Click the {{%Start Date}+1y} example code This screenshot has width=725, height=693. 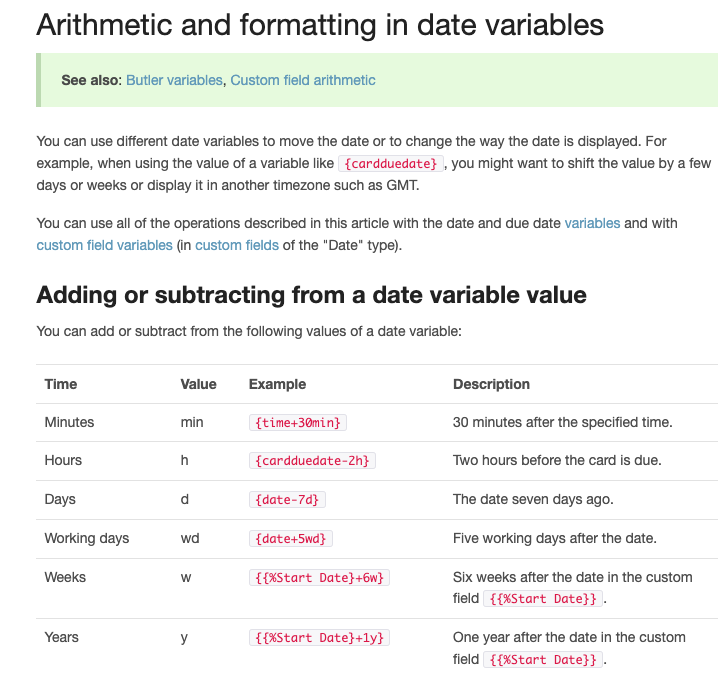coord(319,638)
